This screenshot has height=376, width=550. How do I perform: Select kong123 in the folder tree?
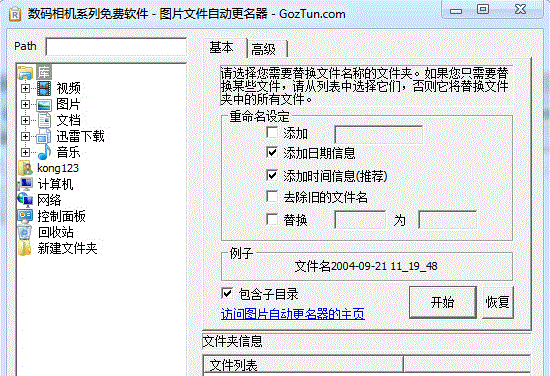[58, 168]
